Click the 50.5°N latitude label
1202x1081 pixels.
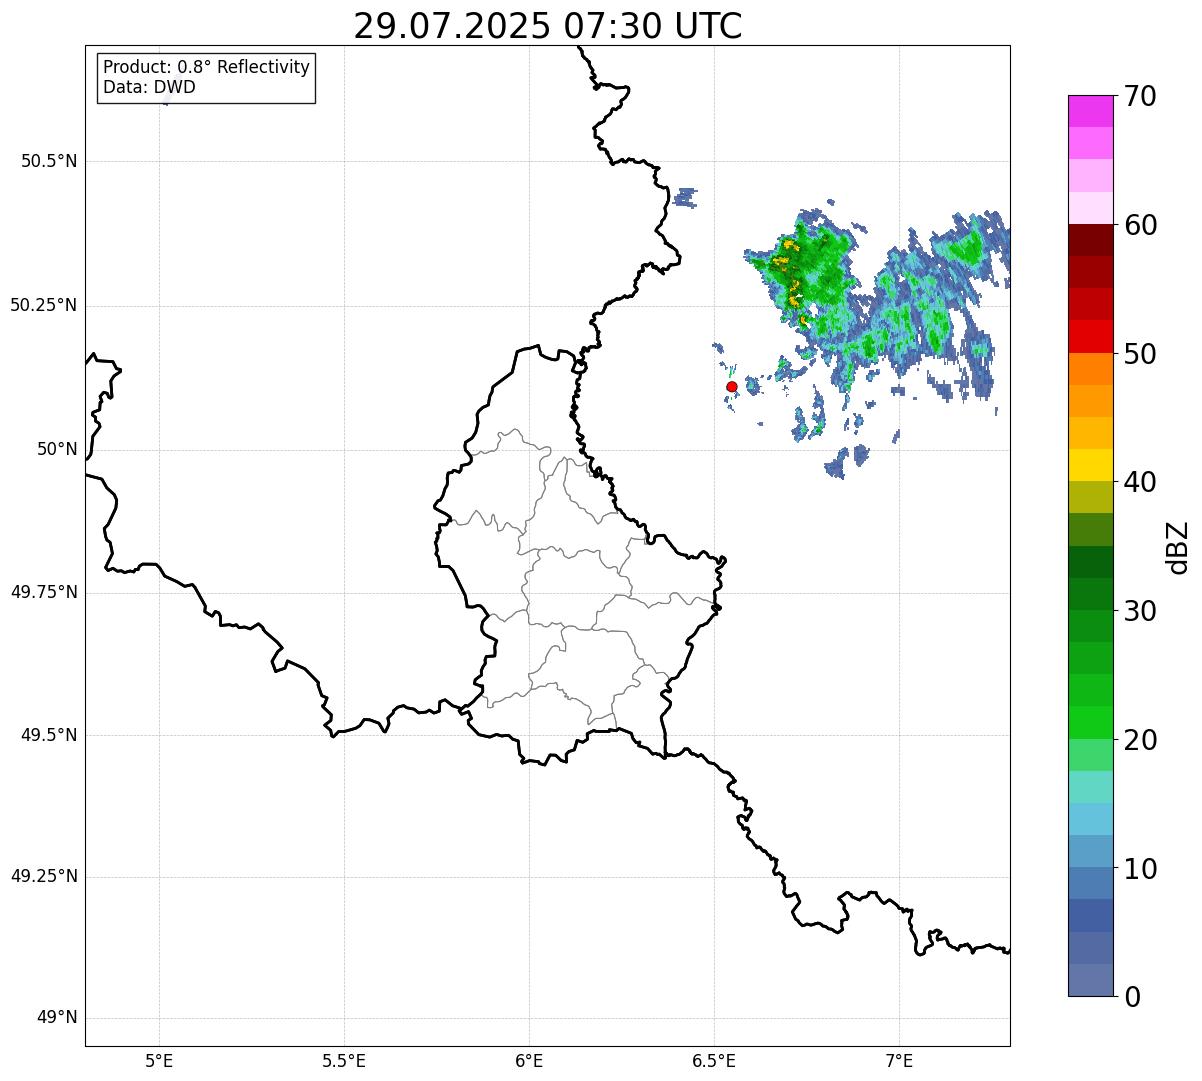point(49,161)
